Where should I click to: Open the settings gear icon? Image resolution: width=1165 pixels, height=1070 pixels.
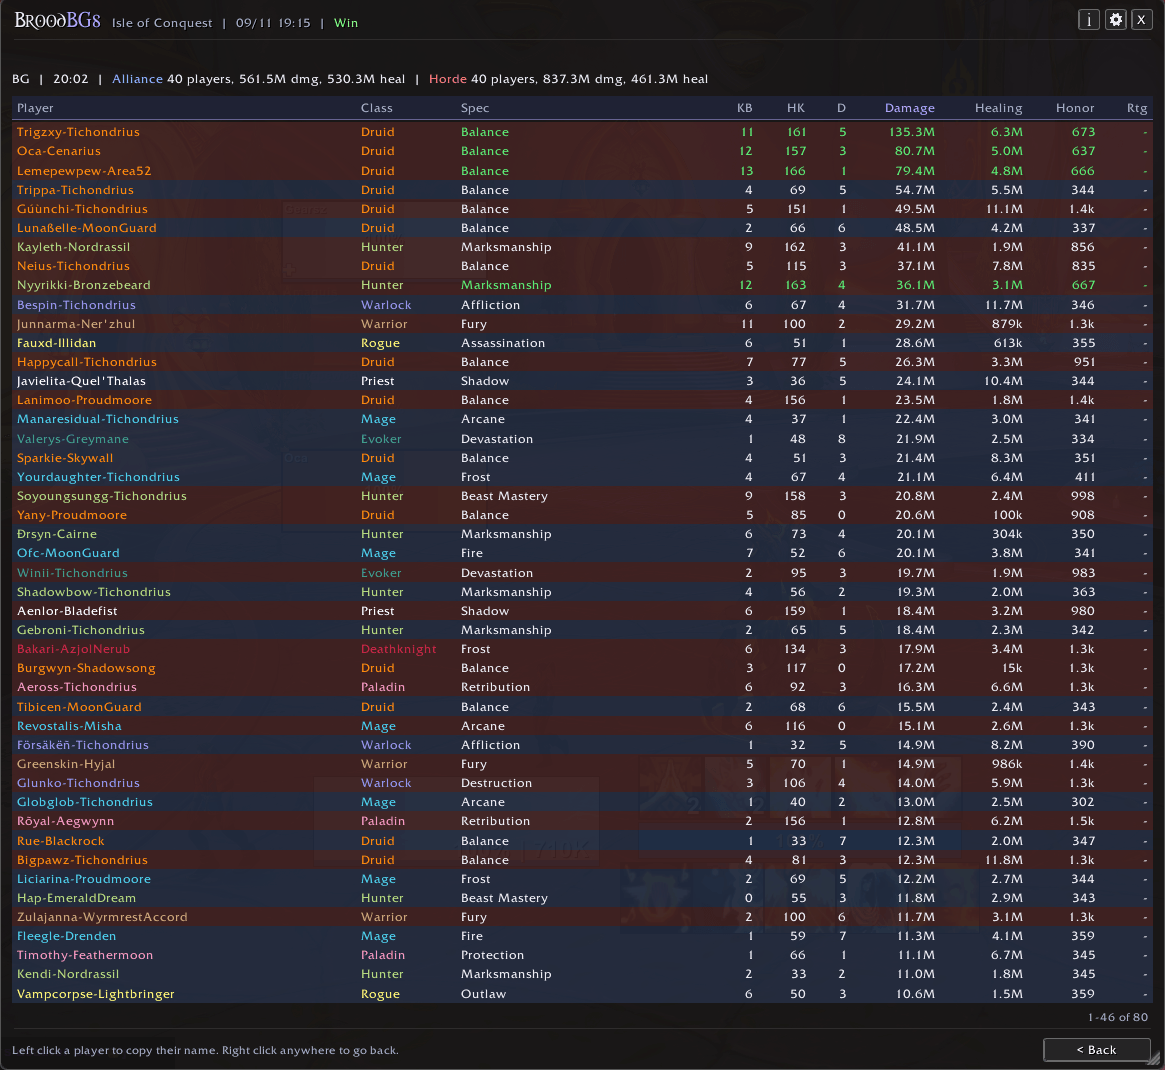pyautogui.click(x=1115, y=20)
